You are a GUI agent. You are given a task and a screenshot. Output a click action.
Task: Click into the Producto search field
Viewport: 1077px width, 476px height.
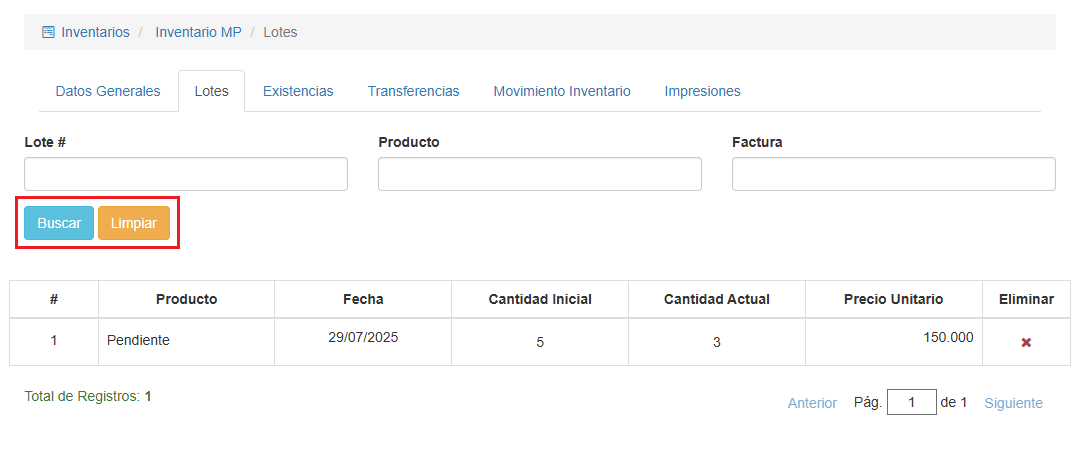[x=540, y=174]
